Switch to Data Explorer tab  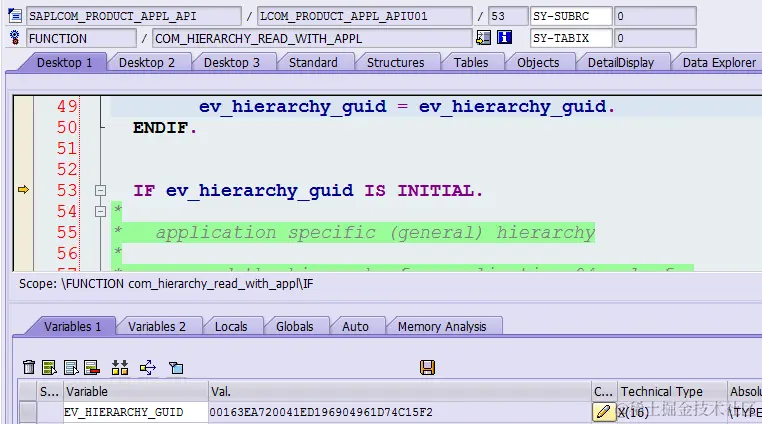[x=719, y=63]
